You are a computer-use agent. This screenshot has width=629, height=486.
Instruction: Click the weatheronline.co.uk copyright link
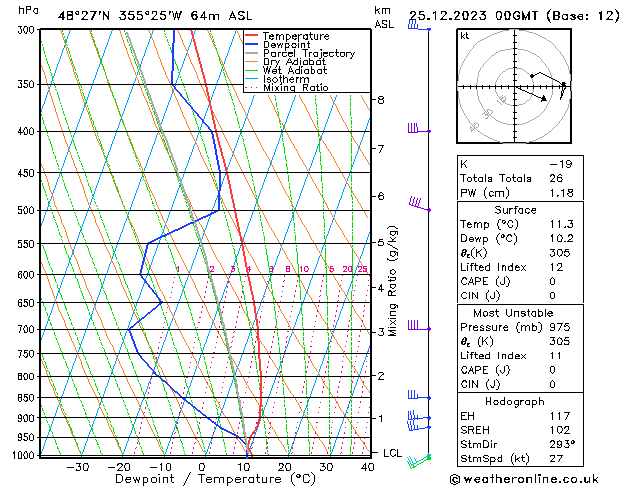point(524,479)
